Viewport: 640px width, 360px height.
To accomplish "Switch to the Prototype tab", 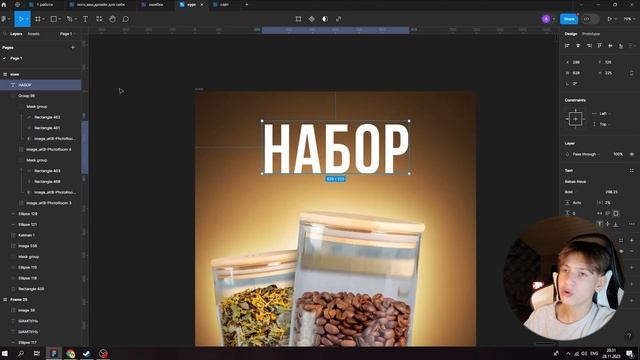I will 591,34.
